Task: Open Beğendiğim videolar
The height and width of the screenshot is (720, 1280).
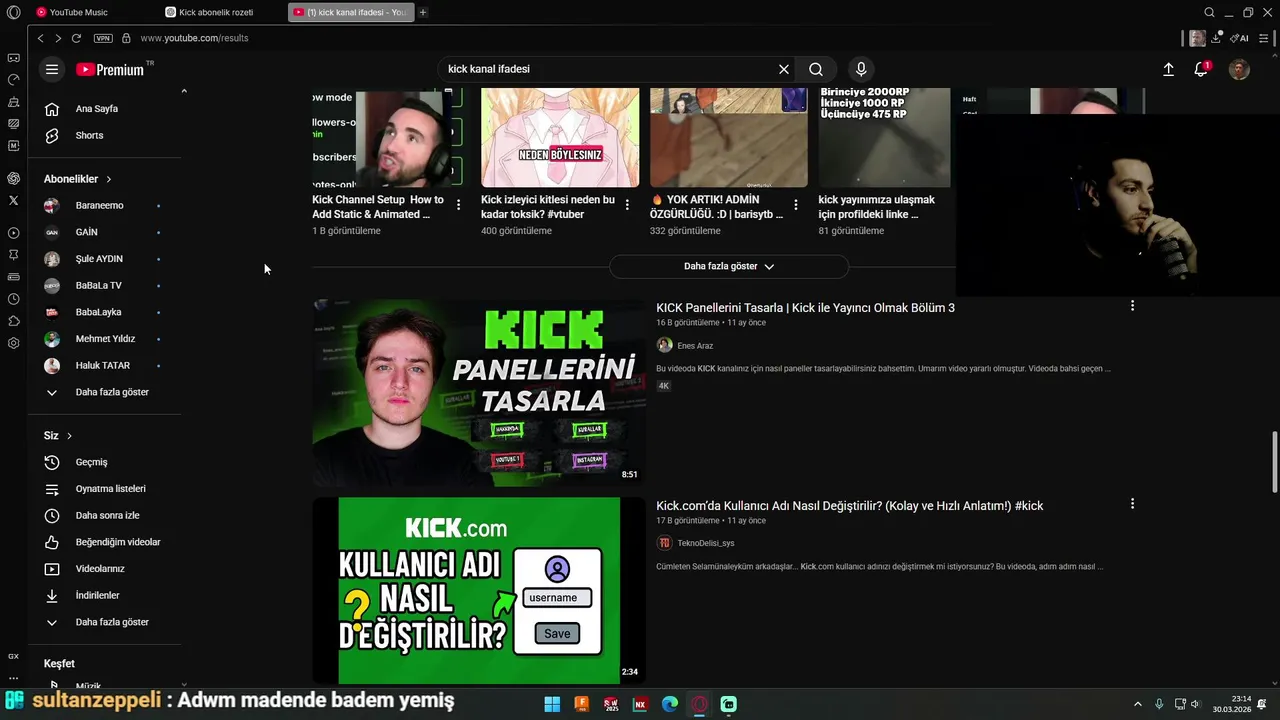Action: [105, 542]
